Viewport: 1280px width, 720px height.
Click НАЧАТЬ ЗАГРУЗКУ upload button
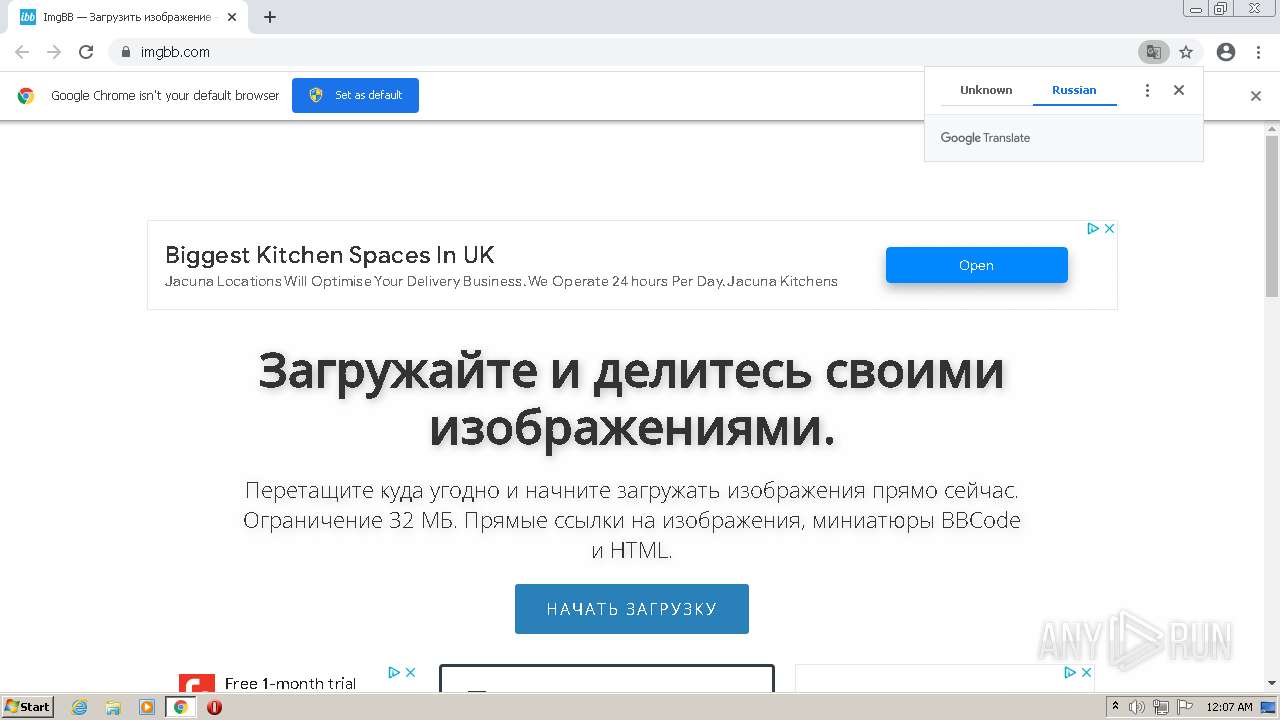[x=632, y=609]
